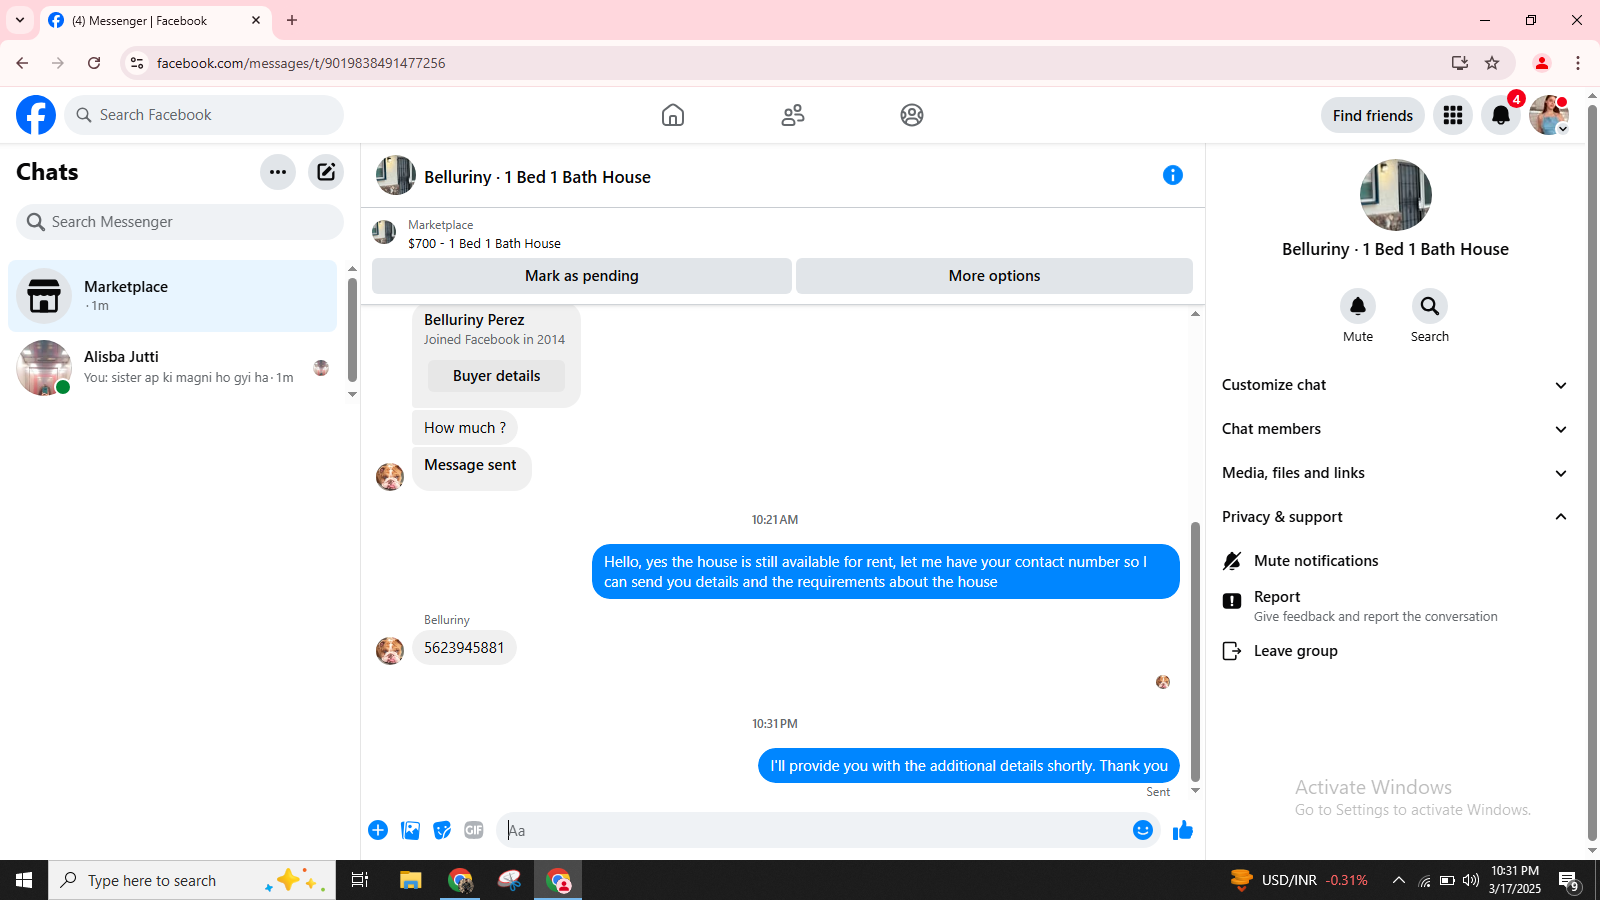Click More options button
The width and height of the screenshot is (1600, 900).
[994, 276]
